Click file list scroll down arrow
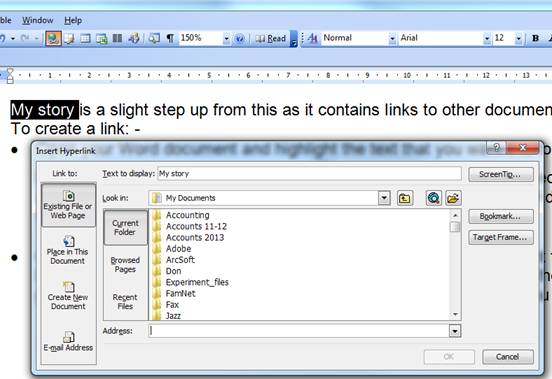Viewport: 552px width, 379px height. coord(455,314)
